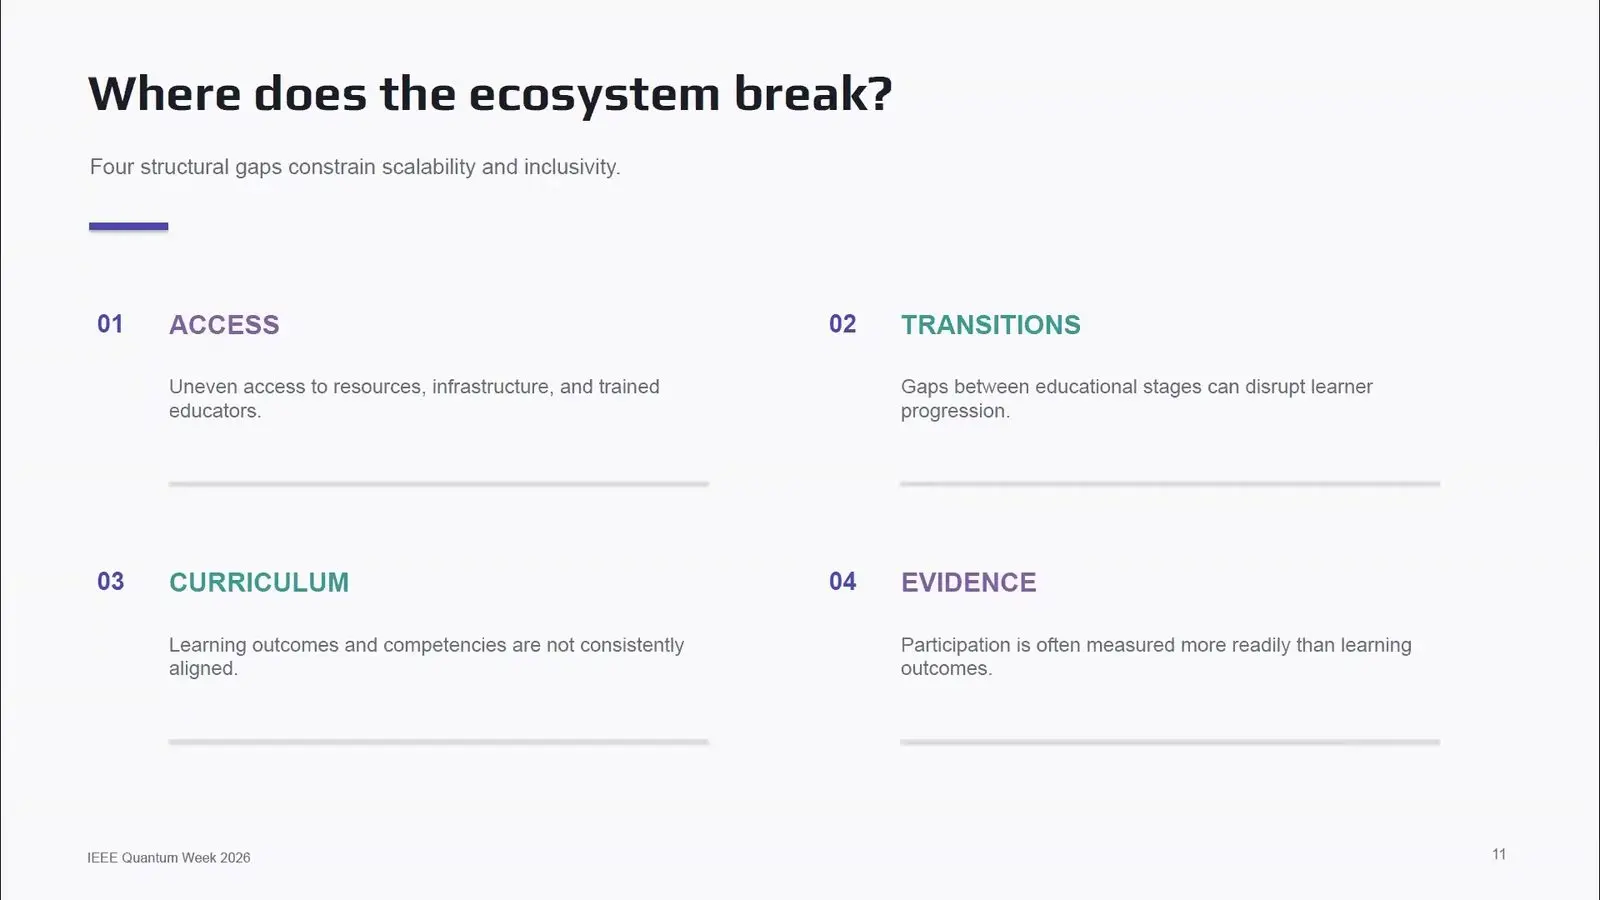Viewport: 1600px width, 900px height.
Task: Click the number 02 label
Action: 842,324
